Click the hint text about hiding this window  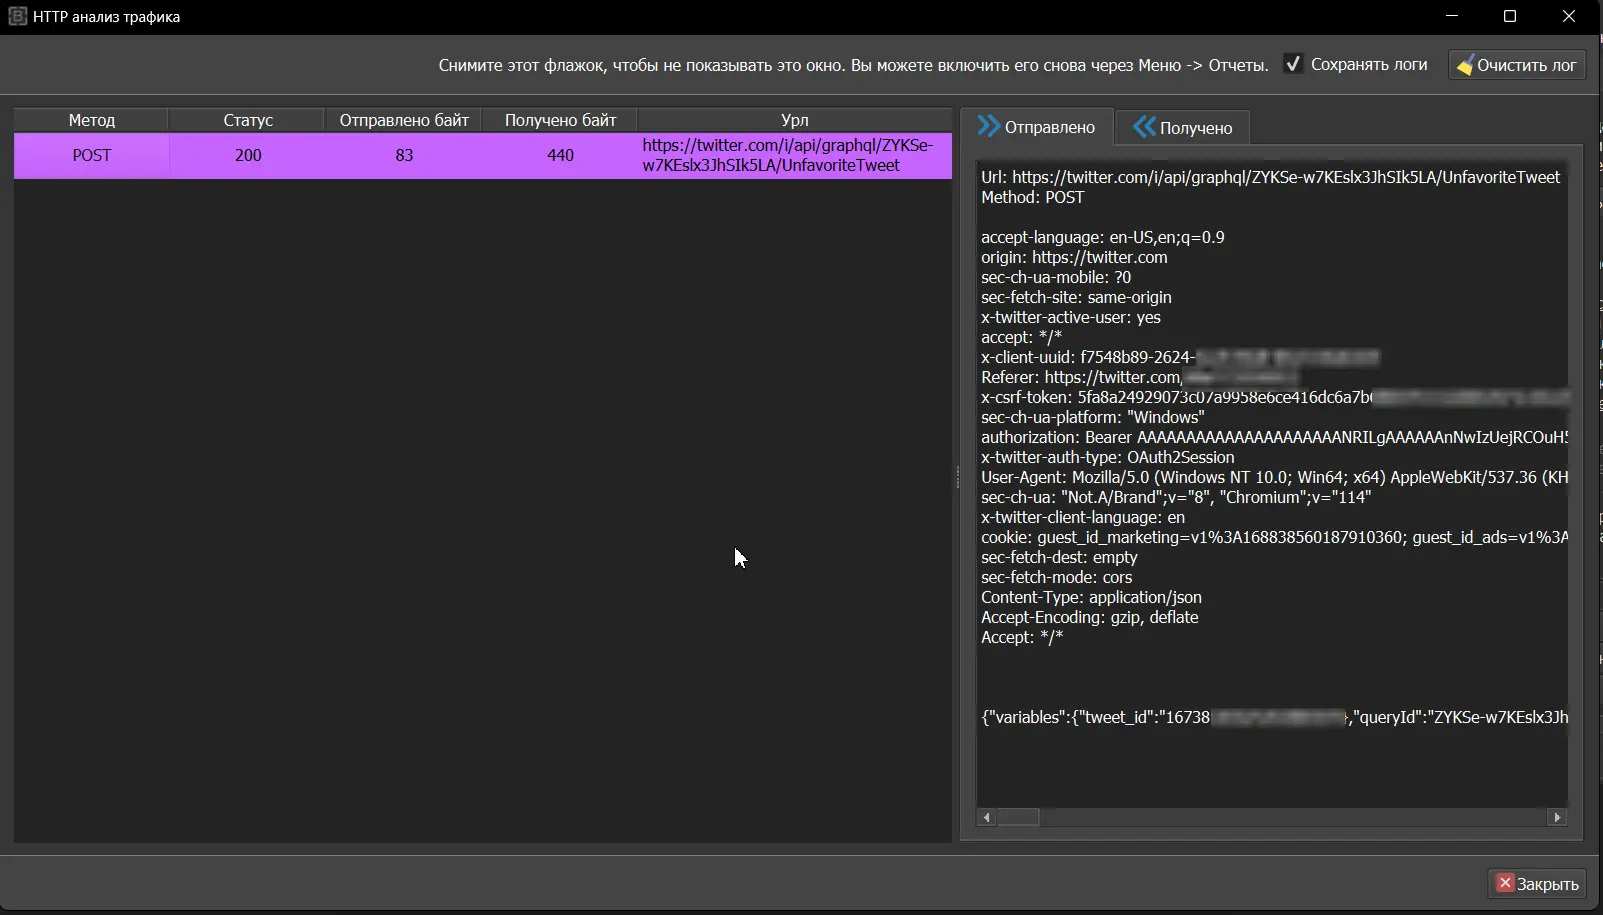(853, 65)
